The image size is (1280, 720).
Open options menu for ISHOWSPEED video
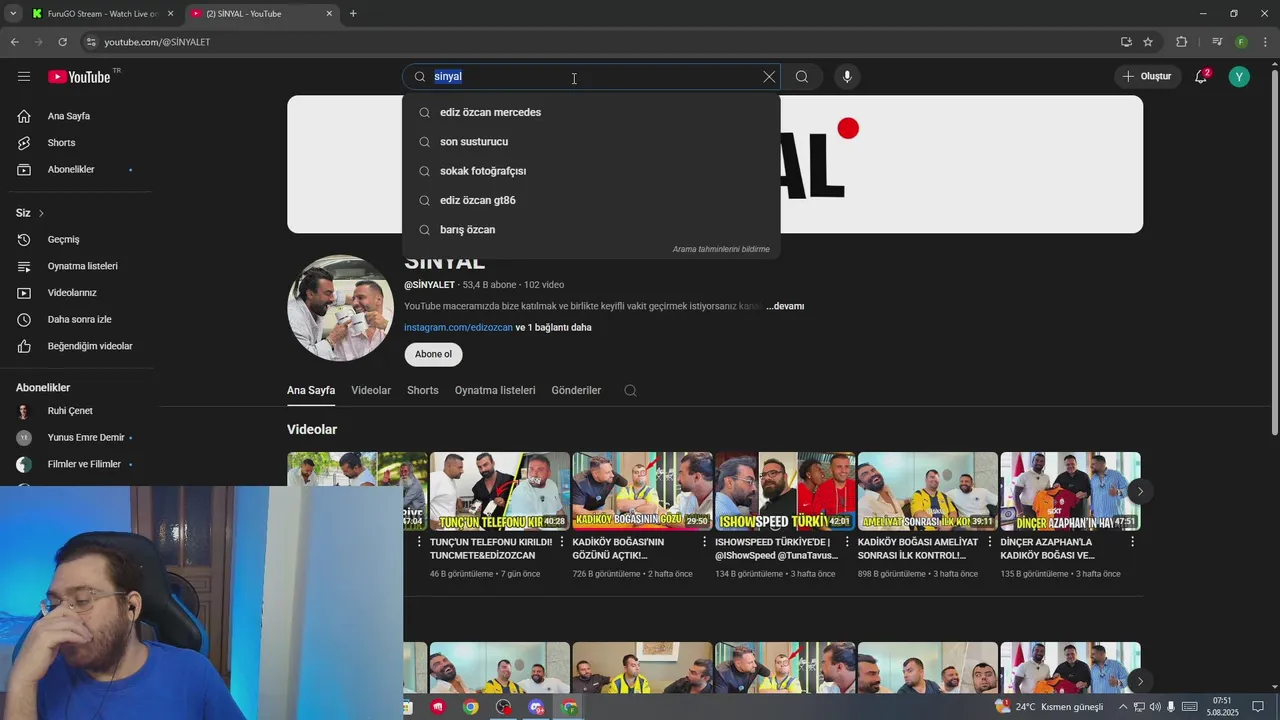(847, 542)
